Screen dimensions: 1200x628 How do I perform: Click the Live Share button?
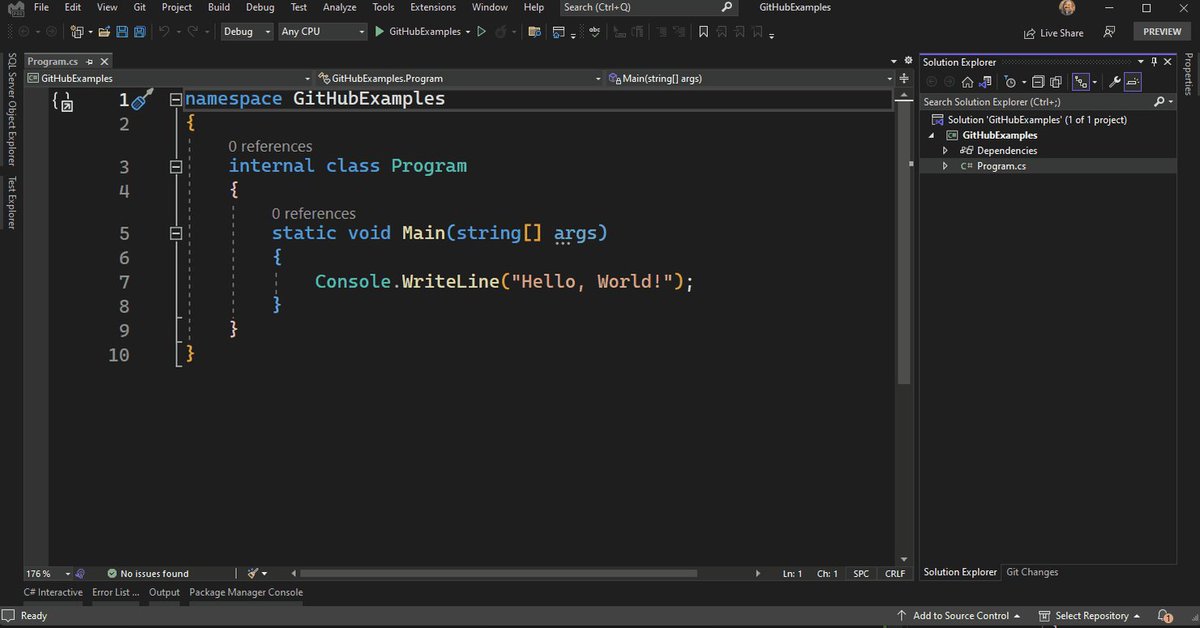point(1053,32)
